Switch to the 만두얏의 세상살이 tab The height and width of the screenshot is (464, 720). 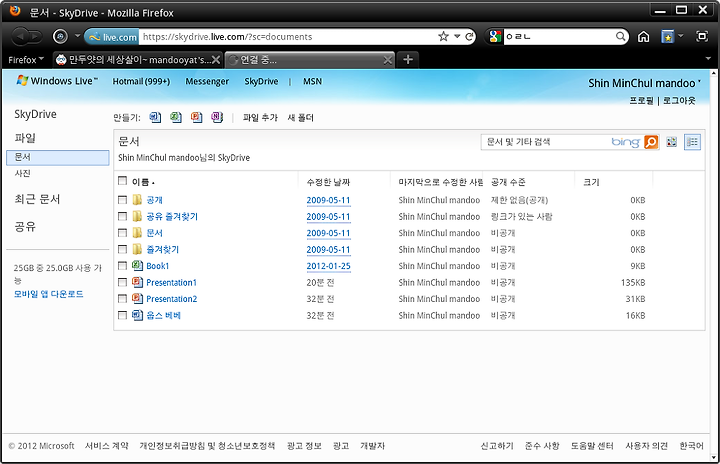tap(138, 60)
